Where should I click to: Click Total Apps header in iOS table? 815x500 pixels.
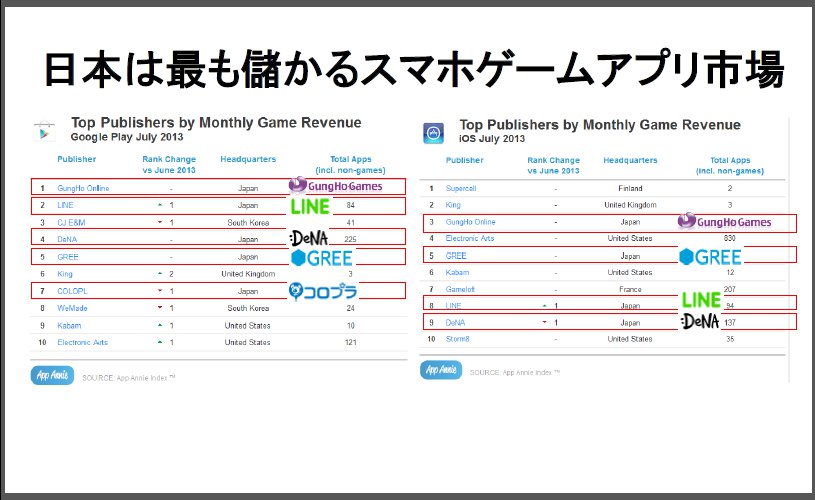(x=730, y=165)
